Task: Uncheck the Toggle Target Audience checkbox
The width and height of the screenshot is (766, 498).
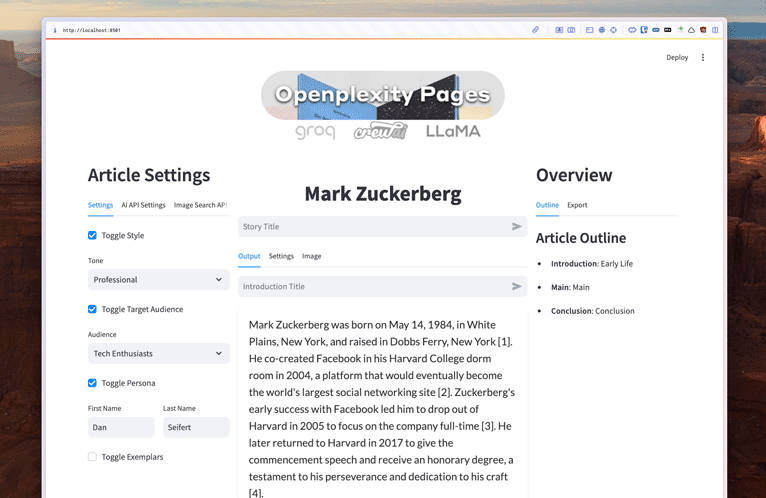Action: 92,309
